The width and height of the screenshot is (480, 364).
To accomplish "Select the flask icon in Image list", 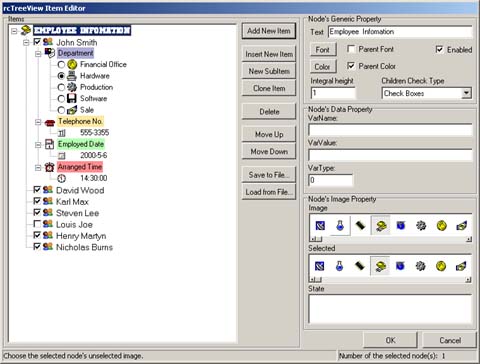I will tap(340, 226).
